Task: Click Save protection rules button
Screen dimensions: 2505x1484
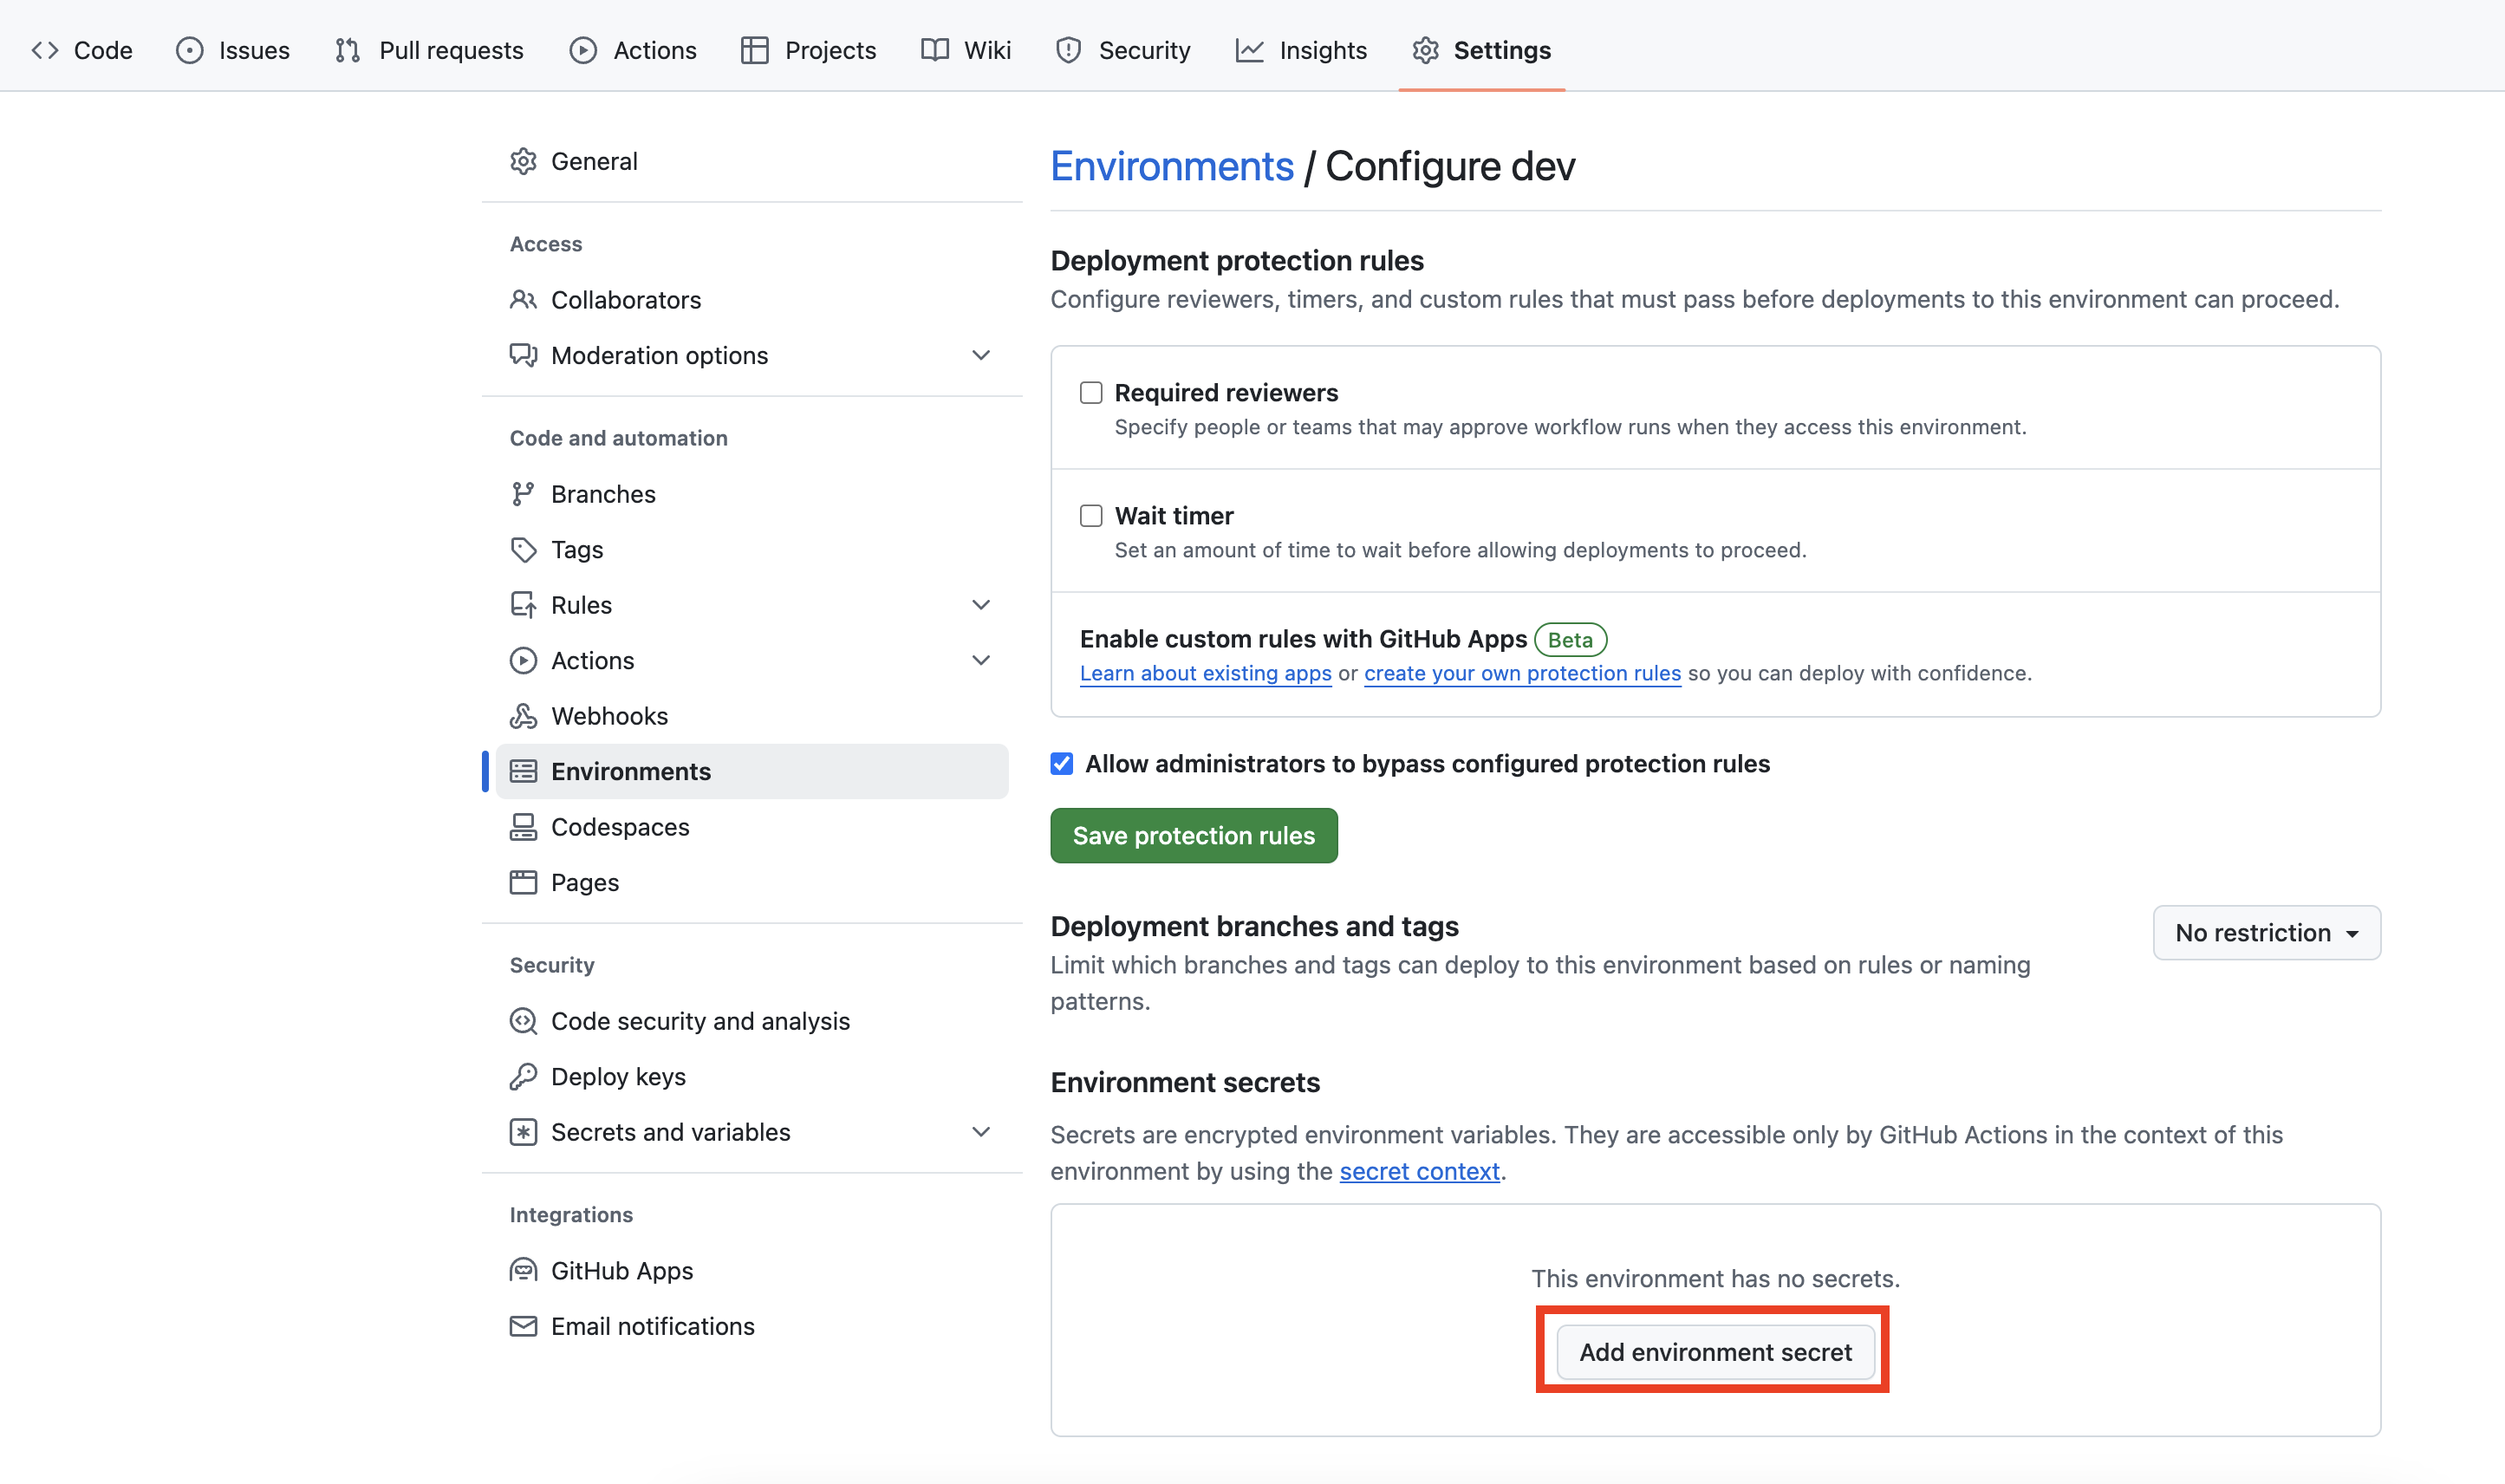Action: pos(1194,836)
